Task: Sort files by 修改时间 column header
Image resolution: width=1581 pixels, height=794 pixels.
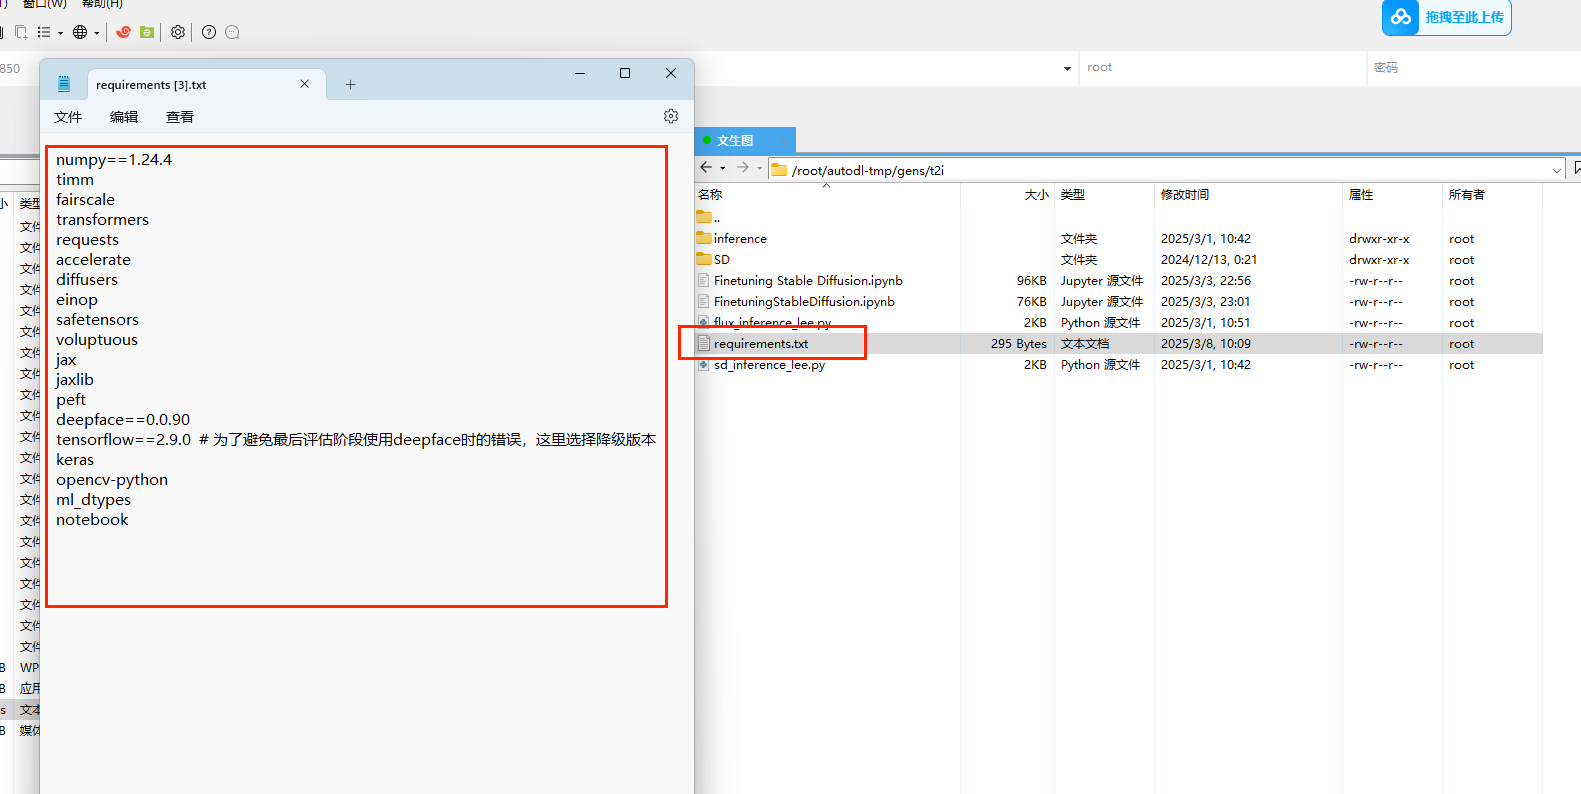Action: click(x=1185, y=195)
